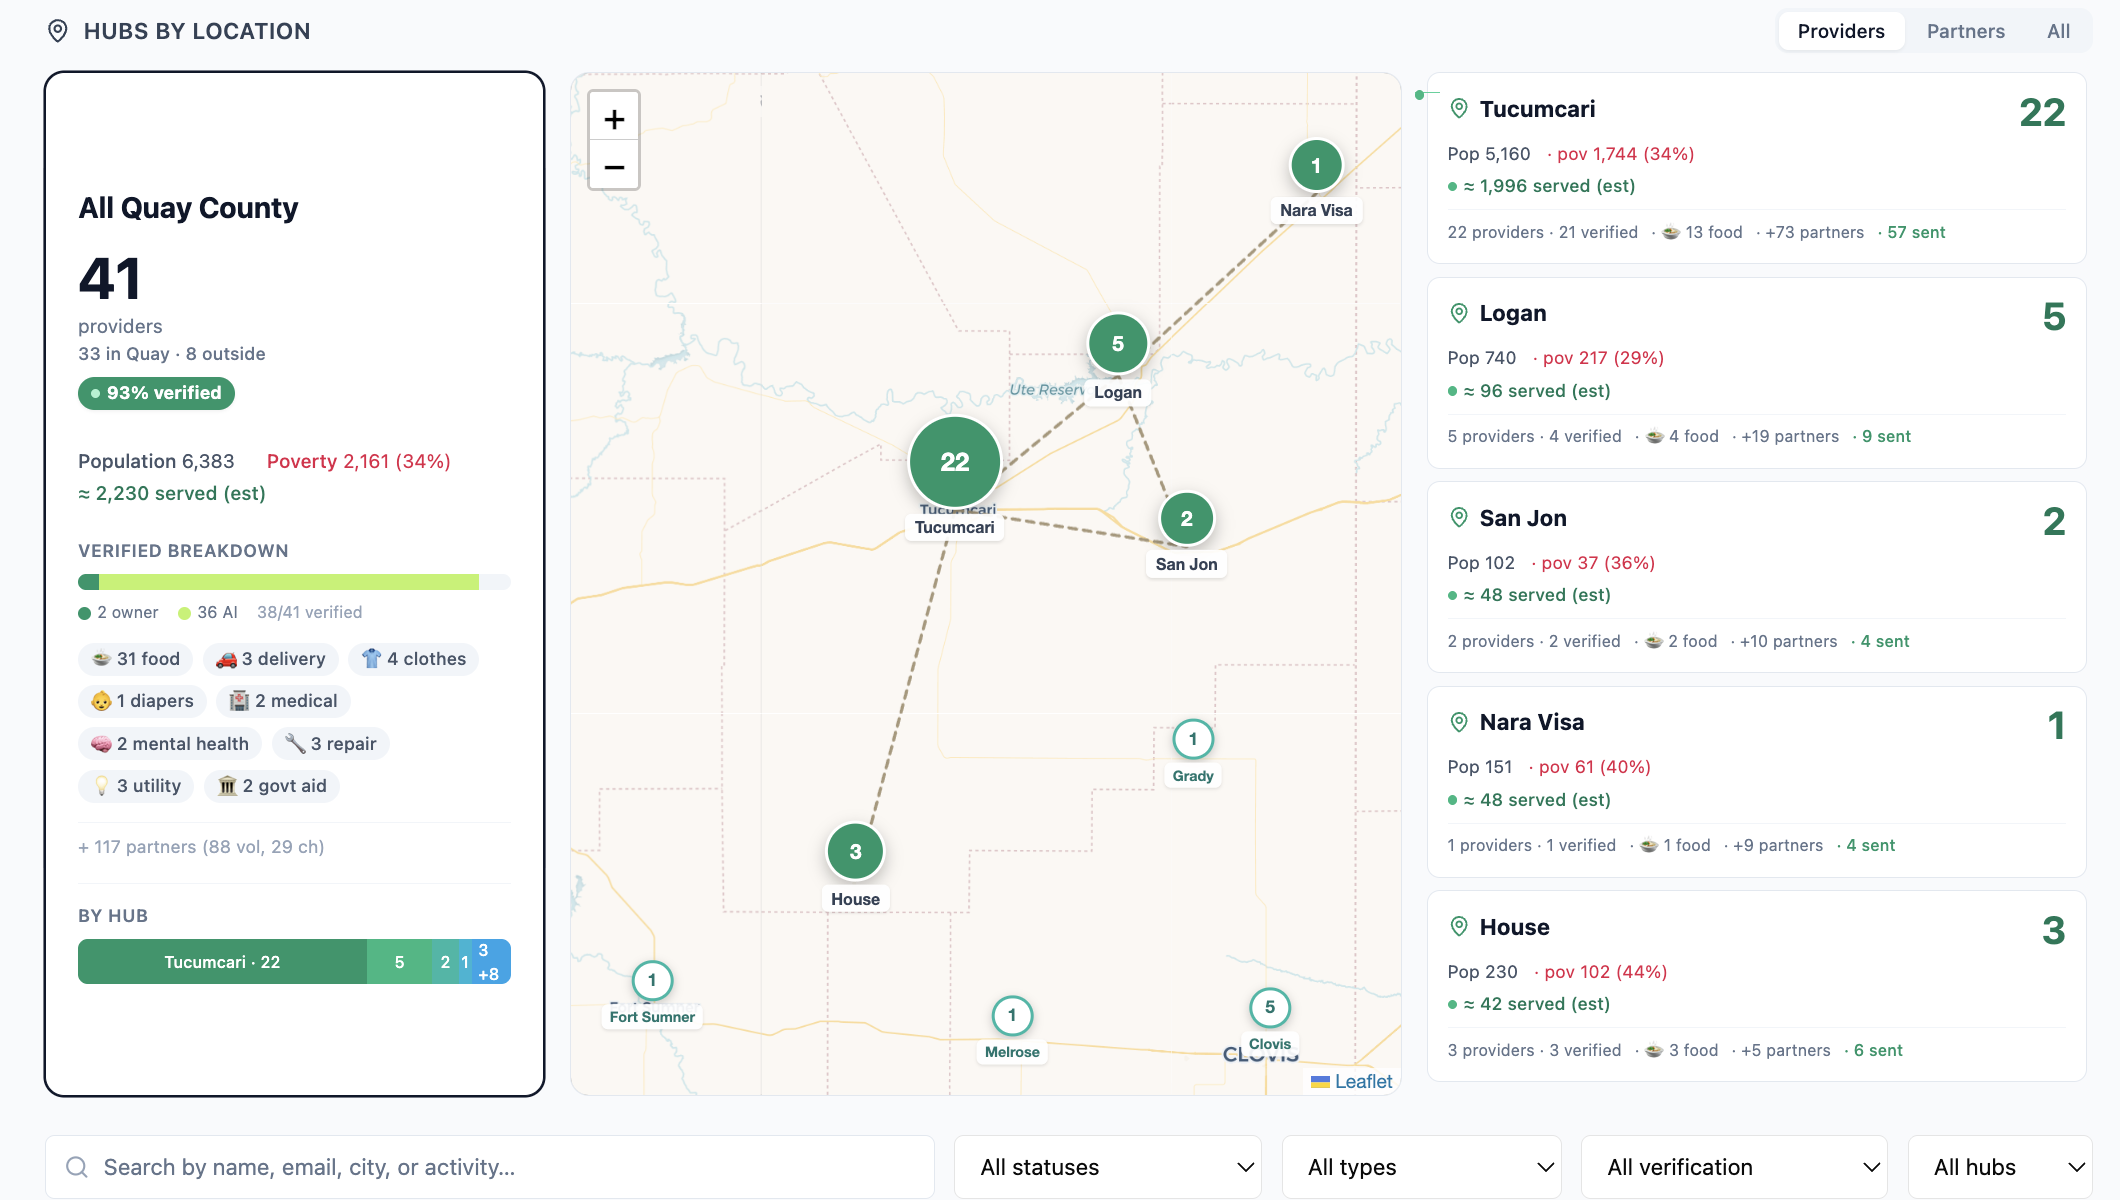Click the Nara Visa 1 map marker
The image size is (2120, 1200).
point(1316,166)
